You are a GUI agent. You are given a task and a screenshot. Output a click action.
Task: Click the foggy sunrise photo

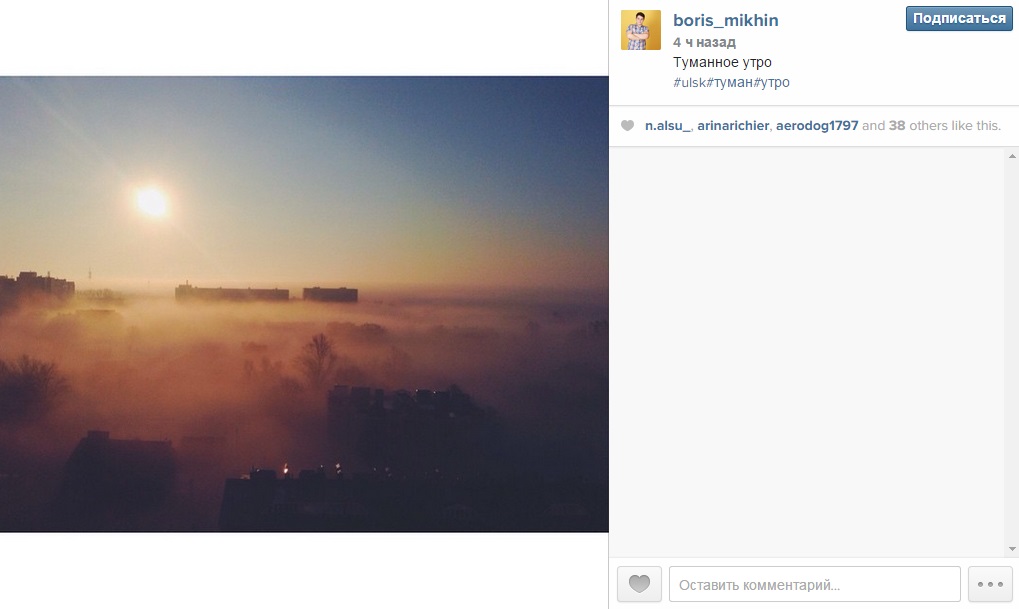tap(304, 304)
